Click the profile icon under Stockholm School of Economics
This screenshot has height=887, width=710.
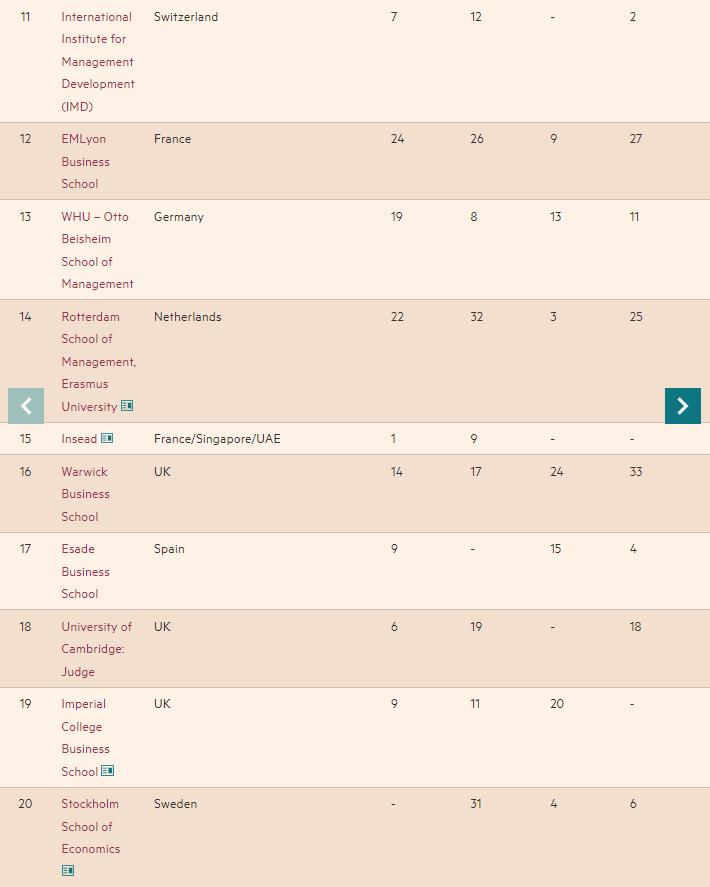pyautogui.click(x=68, y=870)
